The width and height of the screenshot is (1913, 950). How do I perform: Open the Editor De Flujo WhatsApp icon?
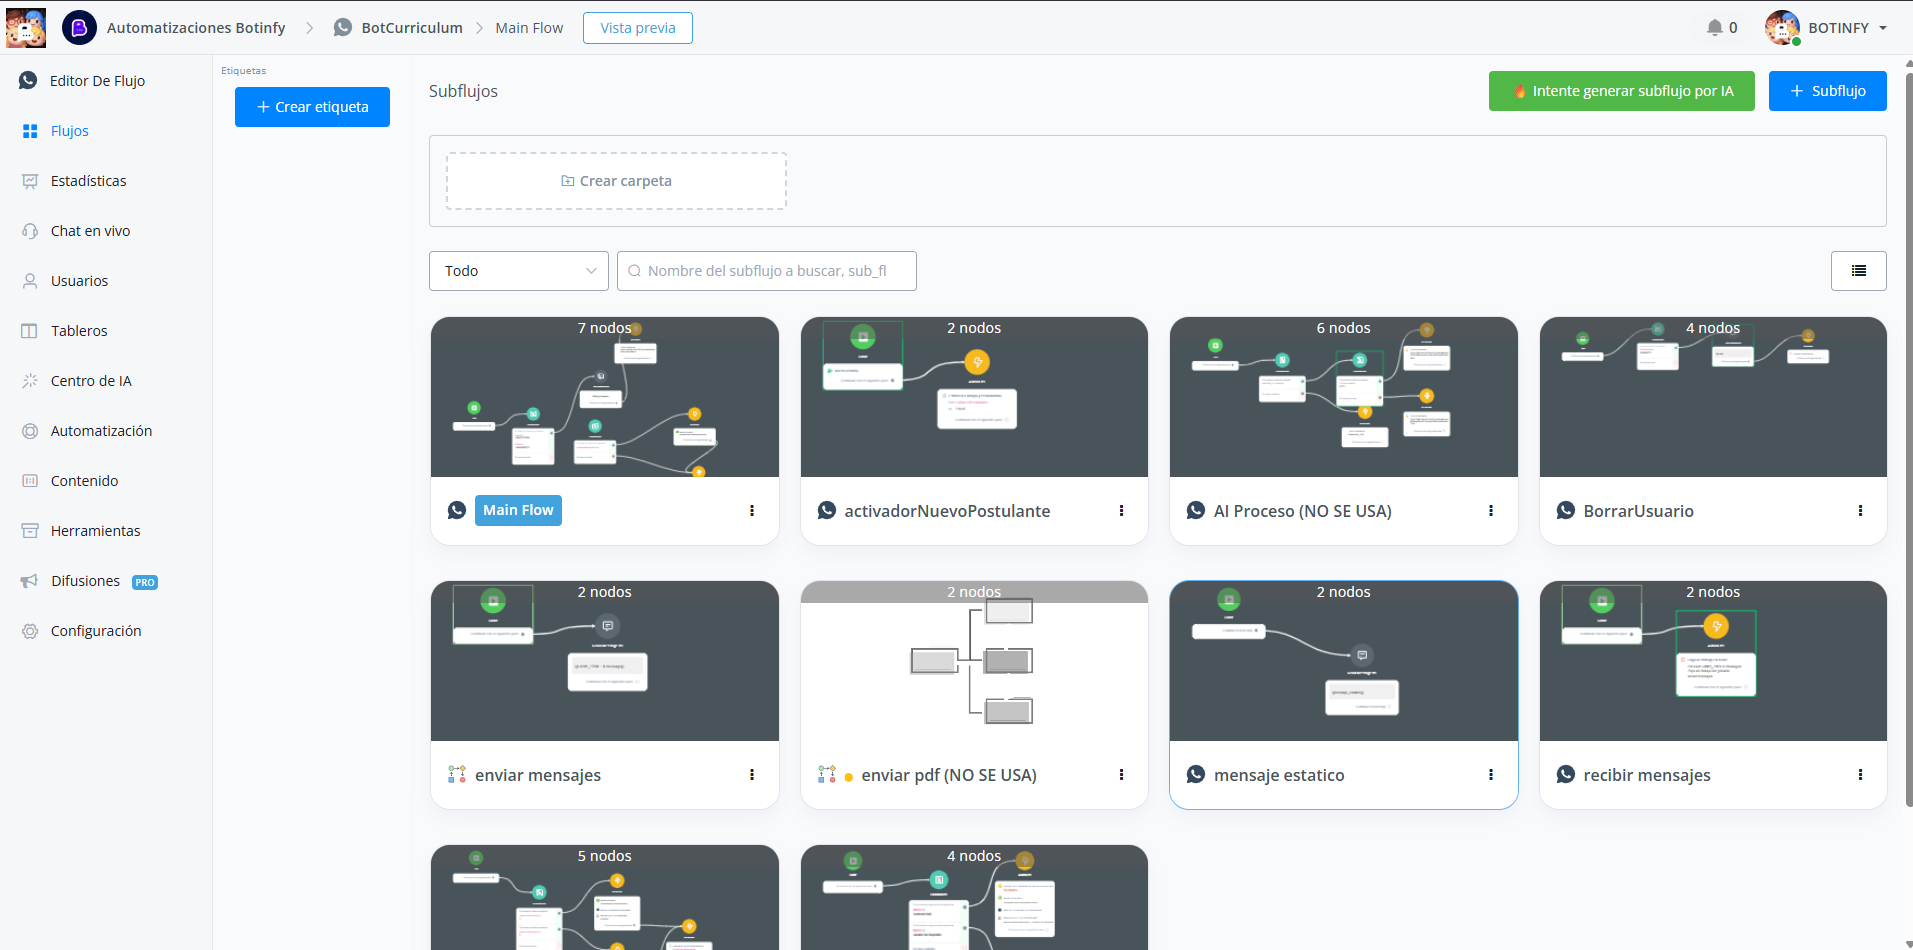click(28, 81)
